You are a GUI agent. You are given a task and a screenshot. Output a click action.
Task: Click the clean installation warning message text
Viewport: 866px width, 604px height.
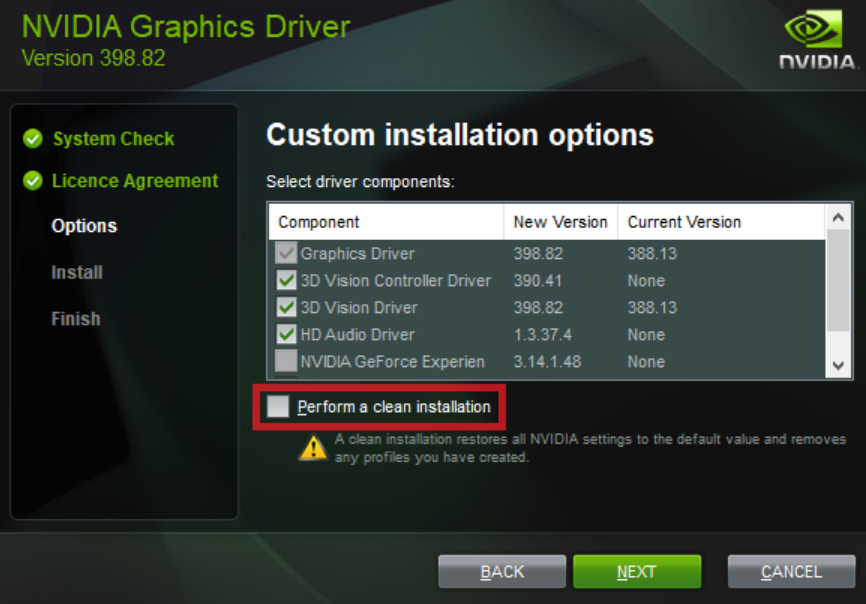pos(590,448)
